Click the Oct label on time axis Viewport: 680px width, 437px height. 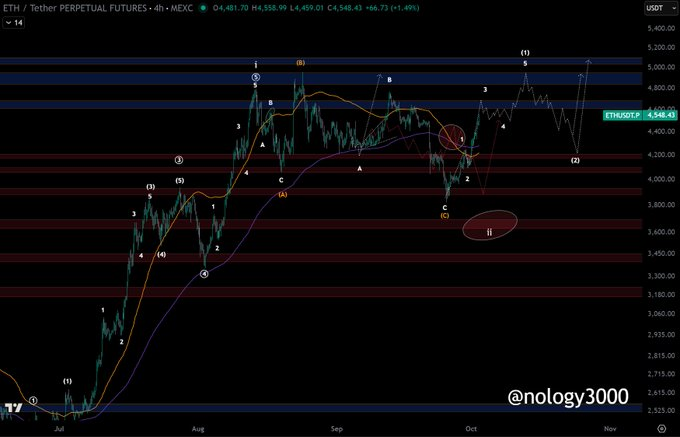[471, 429]
